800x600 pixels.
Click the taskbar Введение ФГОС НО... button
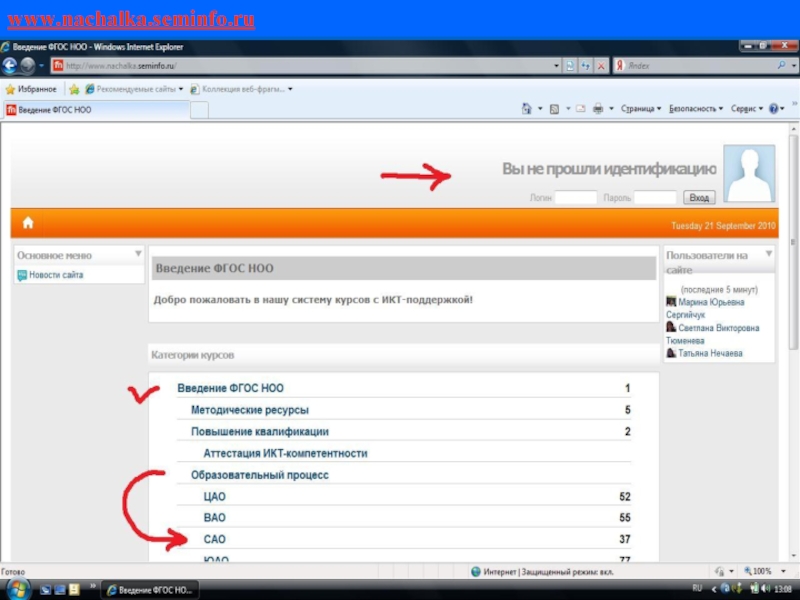click(x=150, y=590)
